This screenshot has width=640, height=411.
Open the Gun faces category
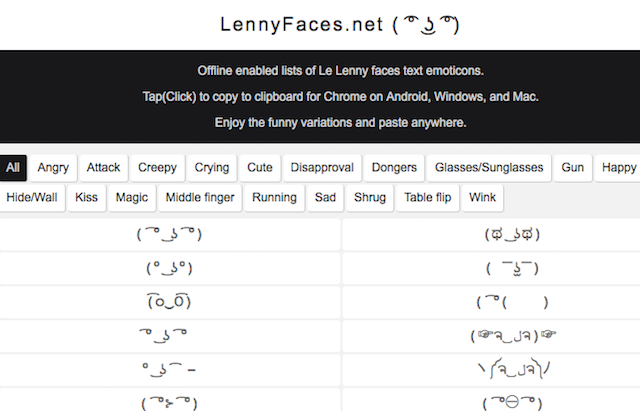tap(572, 168)
